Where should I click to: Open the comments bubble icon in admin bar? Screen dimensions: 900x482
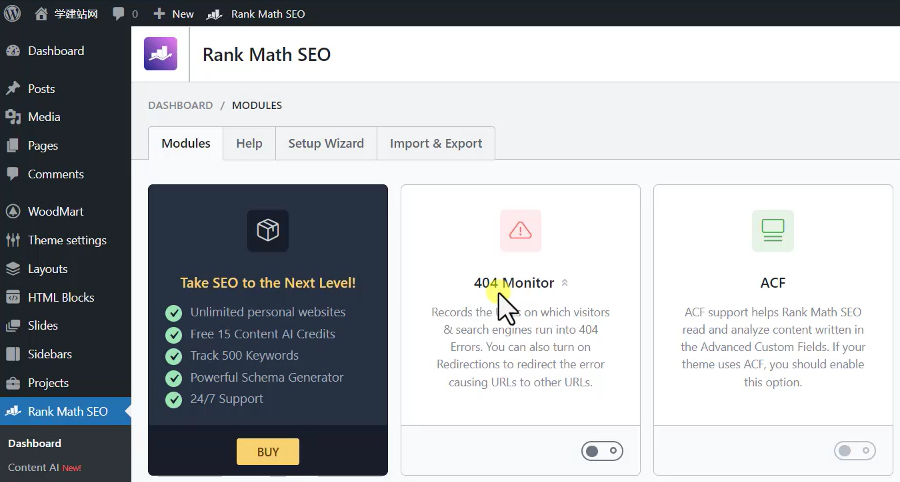tap(119, 14)
